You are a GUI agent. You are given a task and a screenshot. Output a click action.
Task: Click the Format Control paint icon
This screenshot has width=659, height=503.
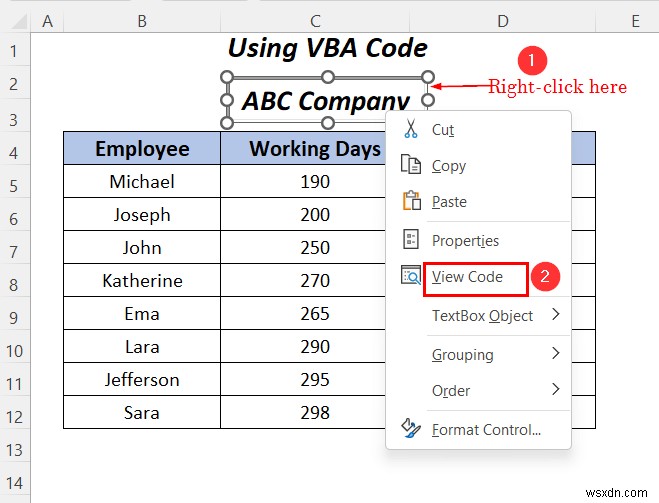[410, 428]
